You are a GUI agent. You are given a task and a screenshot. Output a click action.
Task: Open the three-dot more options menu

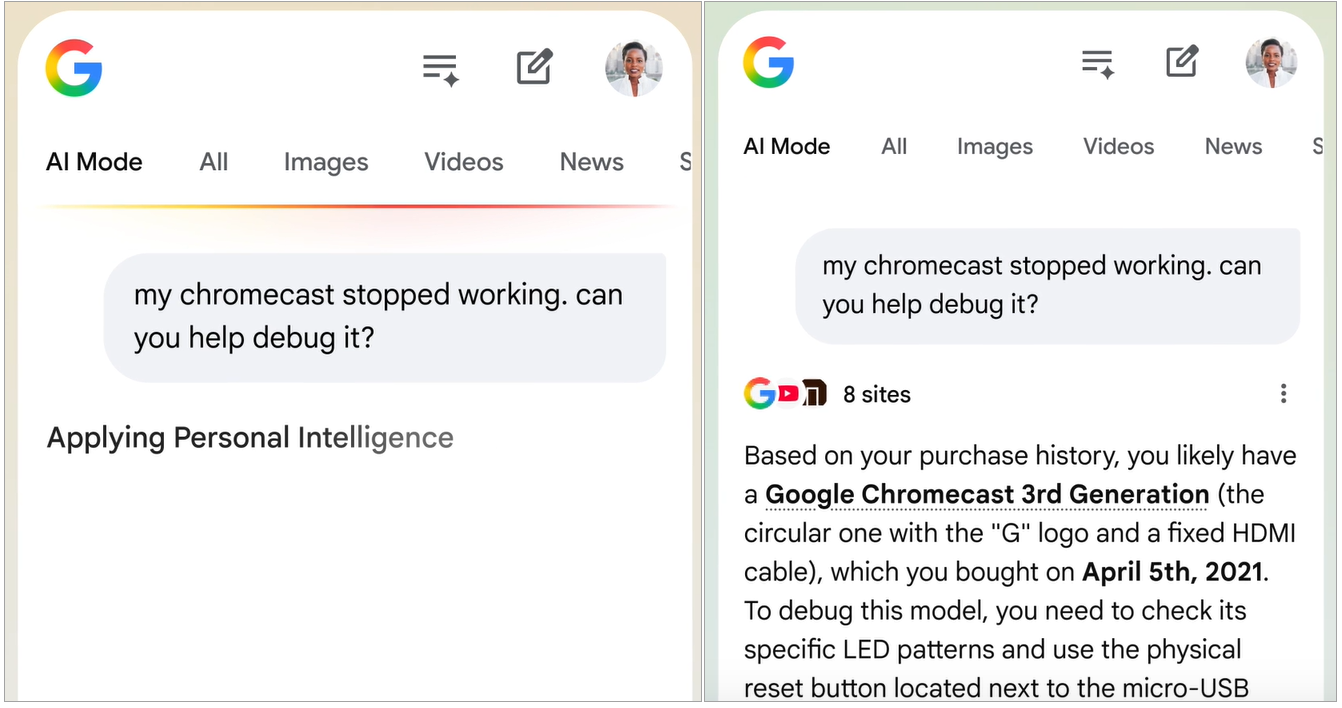[x=1283, y=394]
